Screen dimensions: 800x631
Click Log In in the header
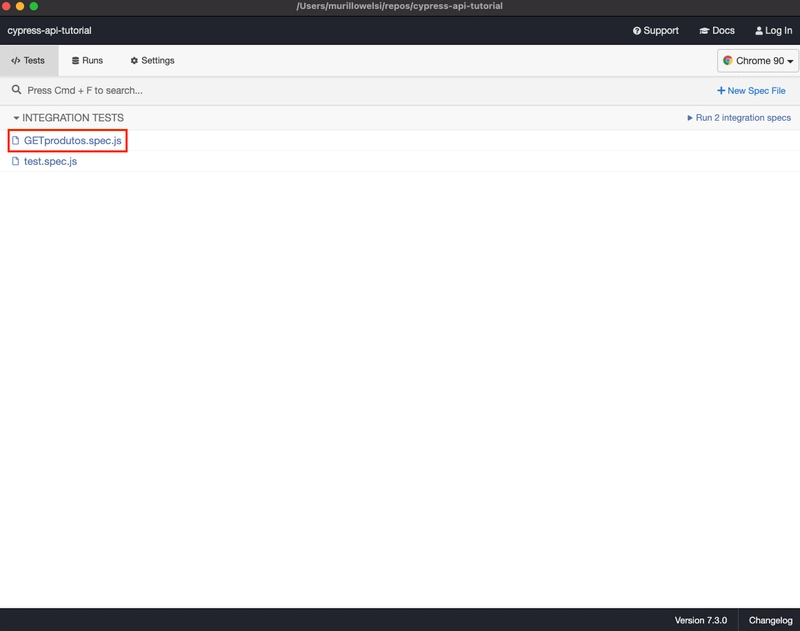pos(773,31)
